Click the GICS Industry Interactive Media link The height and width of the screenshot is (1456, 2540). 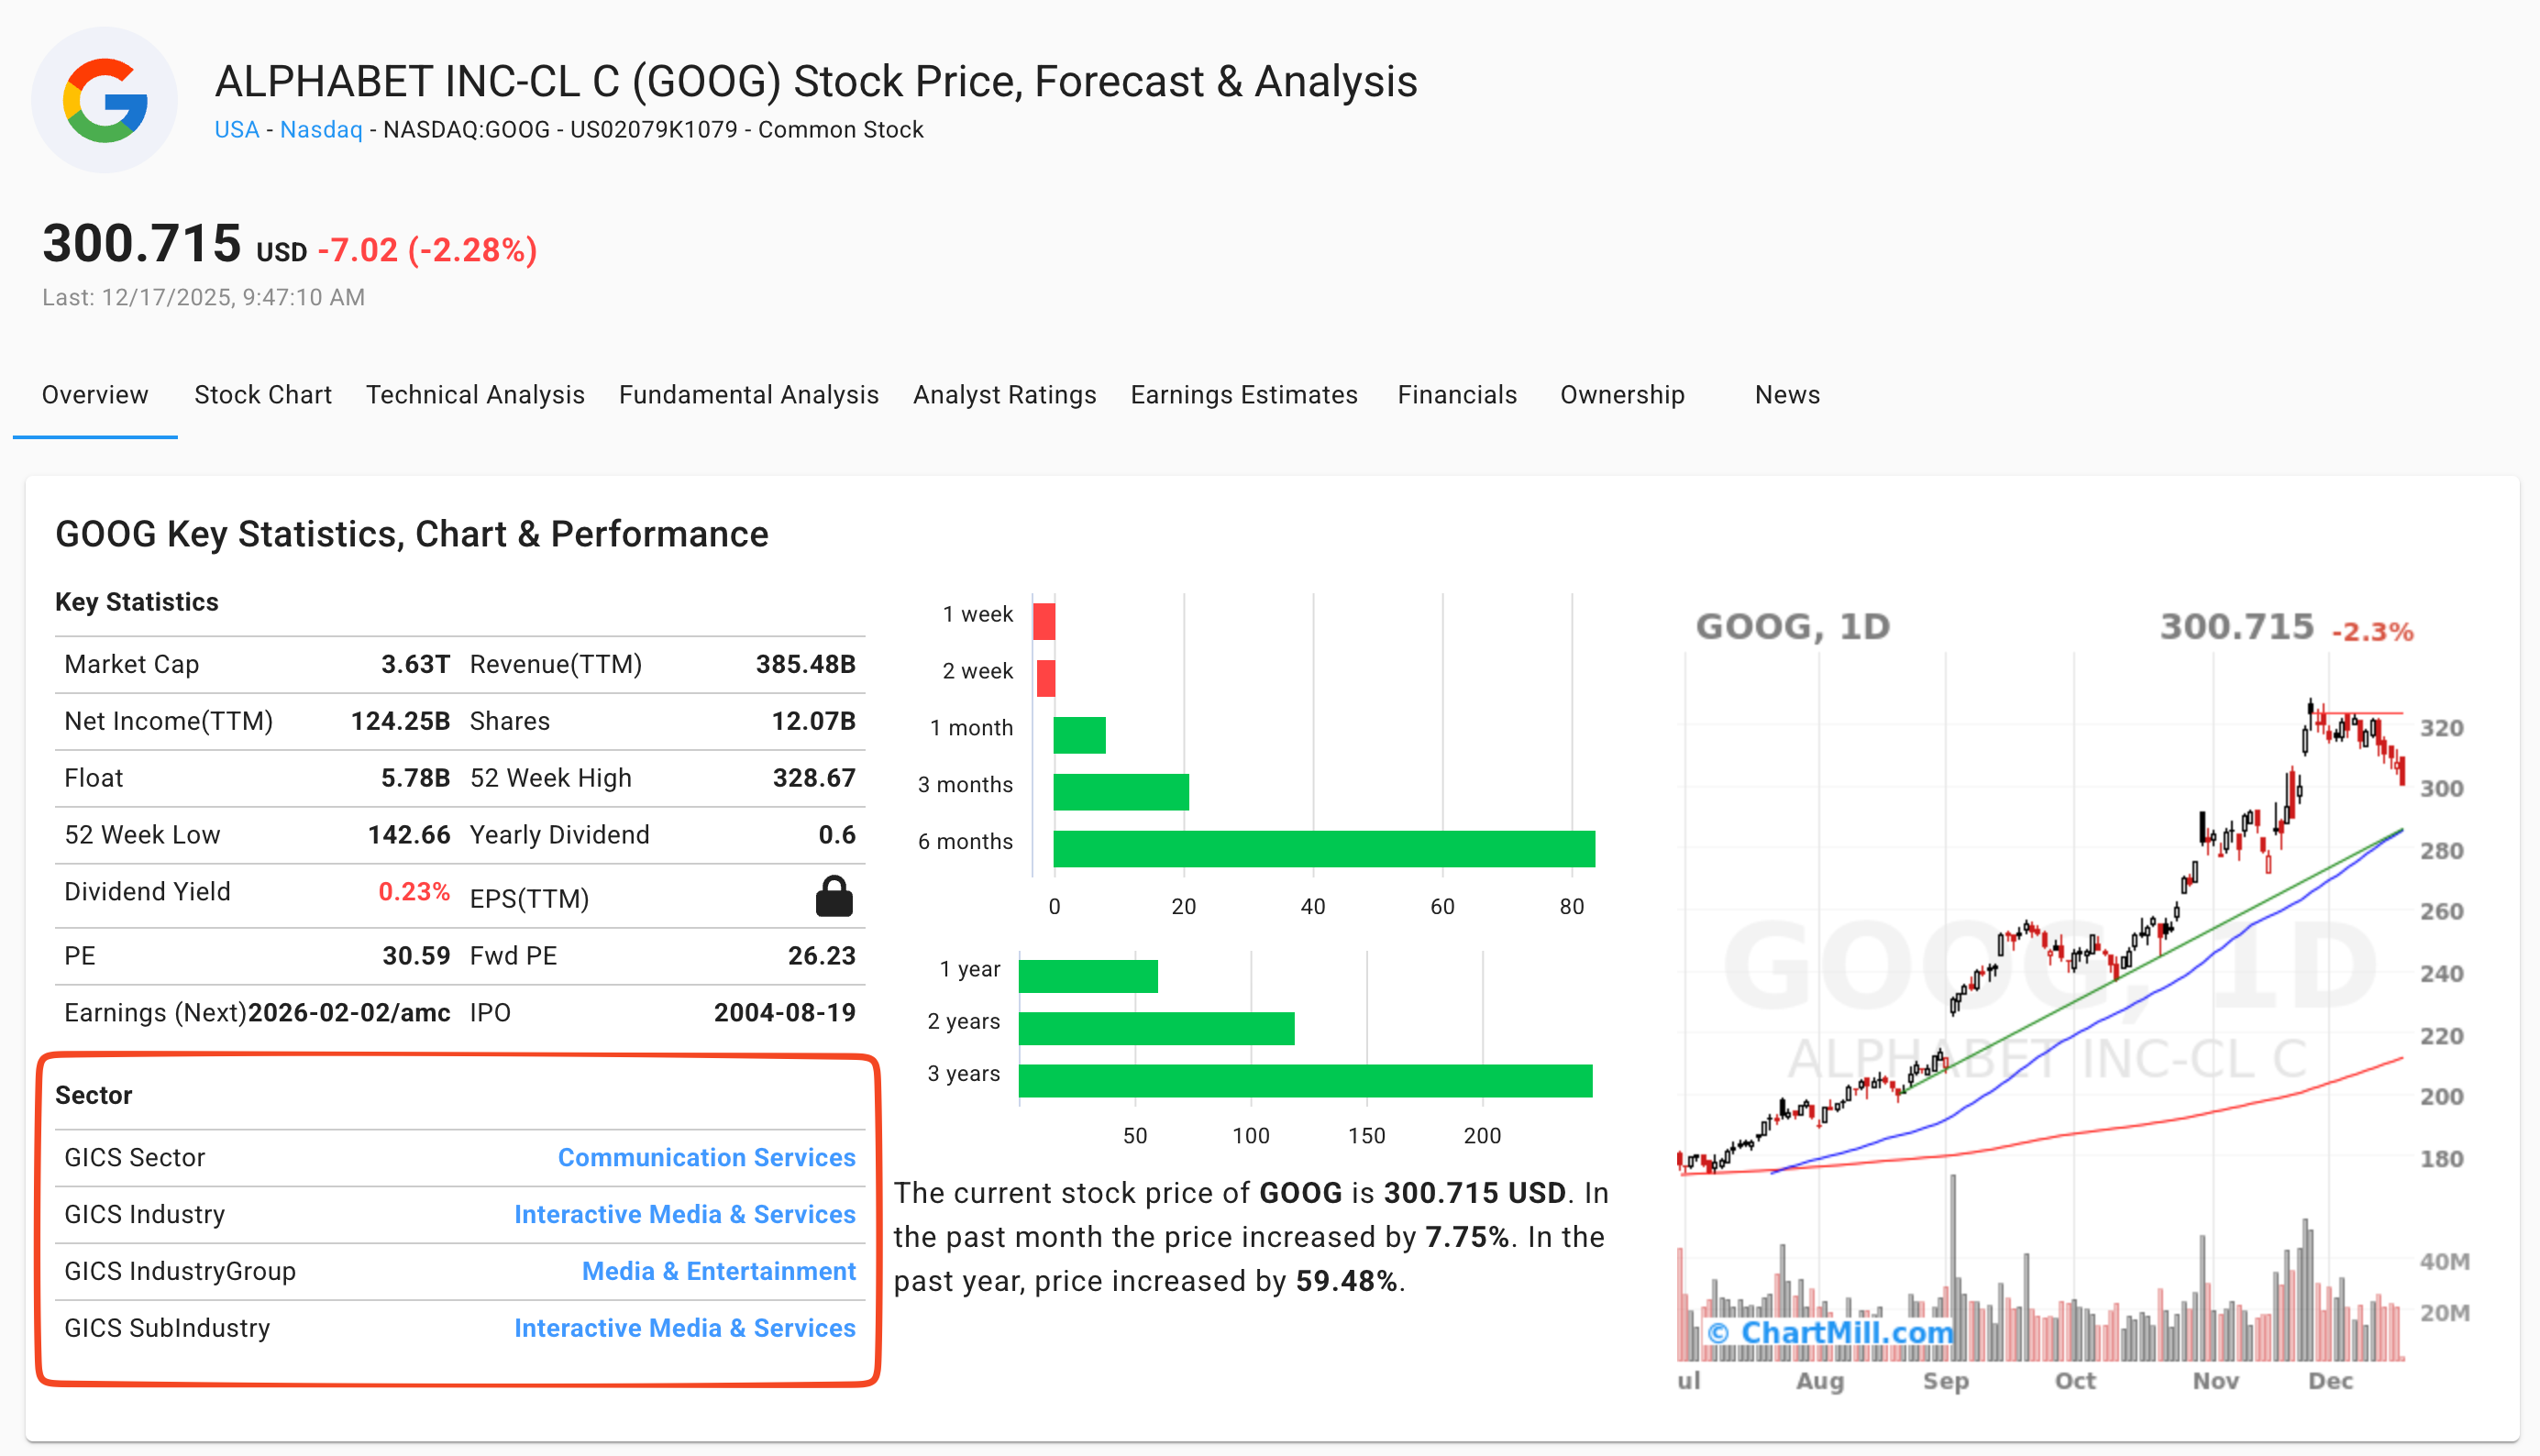pyautogui.click(x=684, y=1214)
